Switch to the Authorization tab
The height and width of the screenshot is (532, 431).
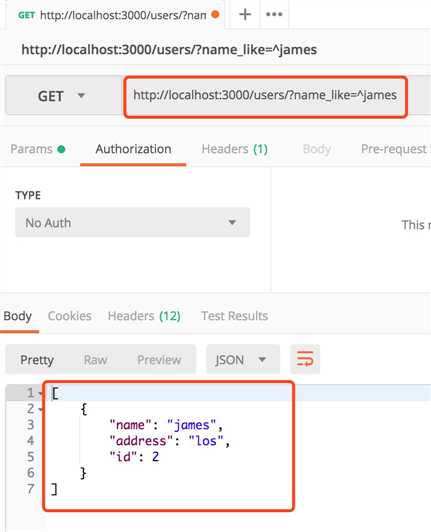click(133, 149)
